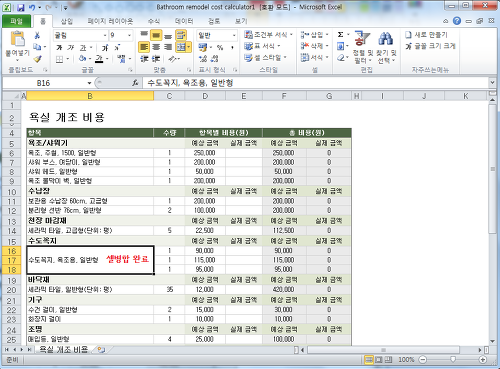Toggle Italic formatting
The image size is (500, 369).
coord(71,47)
